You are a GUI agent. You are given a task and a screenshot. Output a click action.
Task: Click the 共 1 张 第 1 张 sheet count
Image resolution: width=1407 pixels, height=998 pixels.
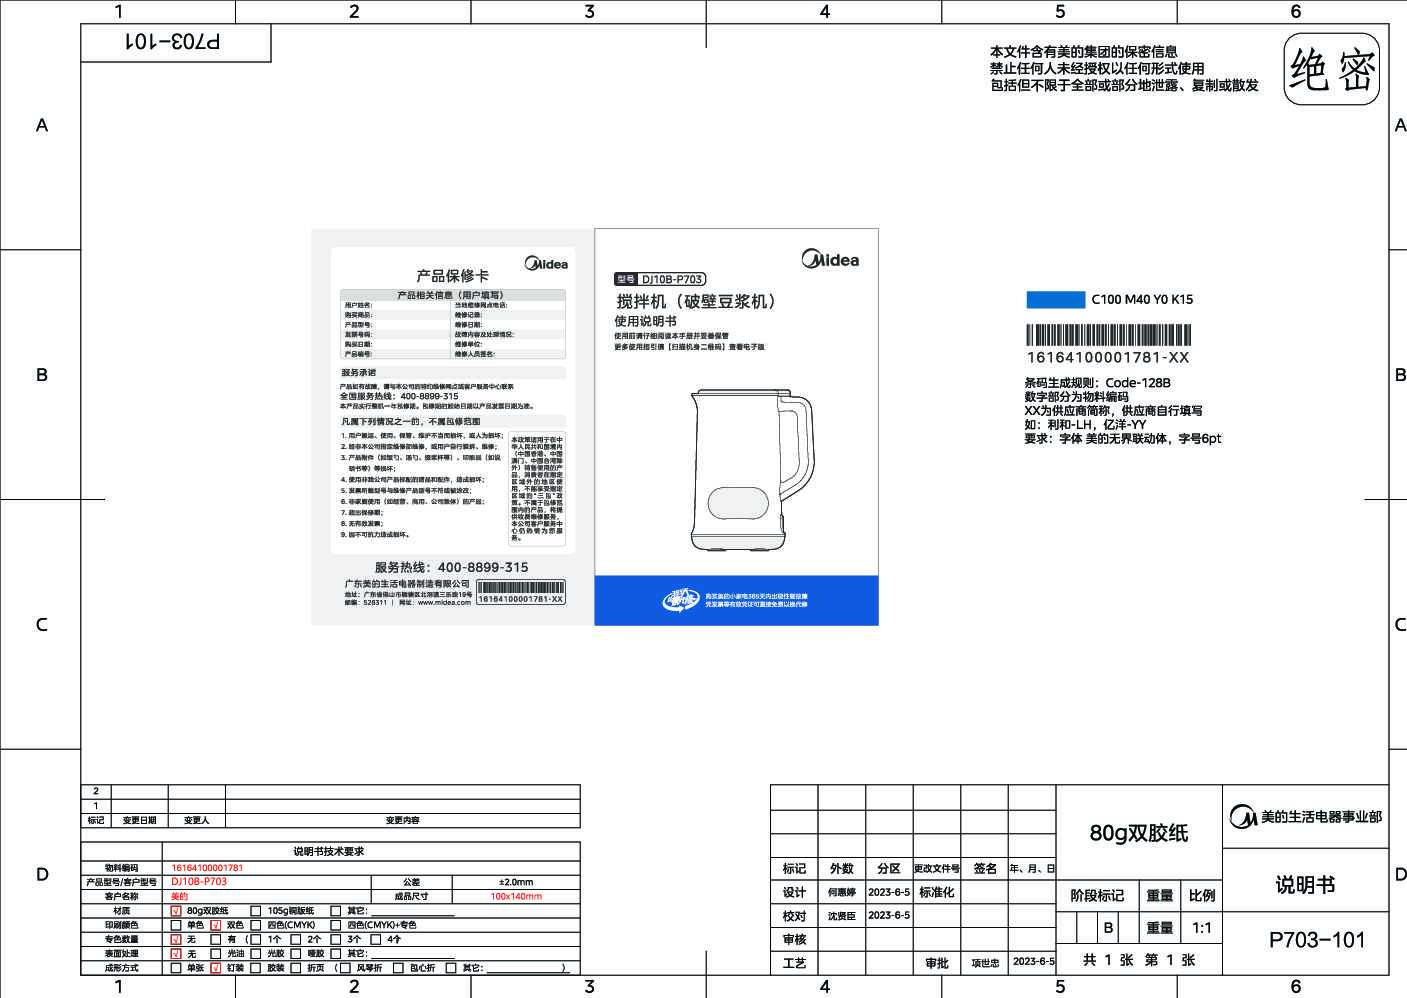pyautogui.click(x=1139, y=960)
